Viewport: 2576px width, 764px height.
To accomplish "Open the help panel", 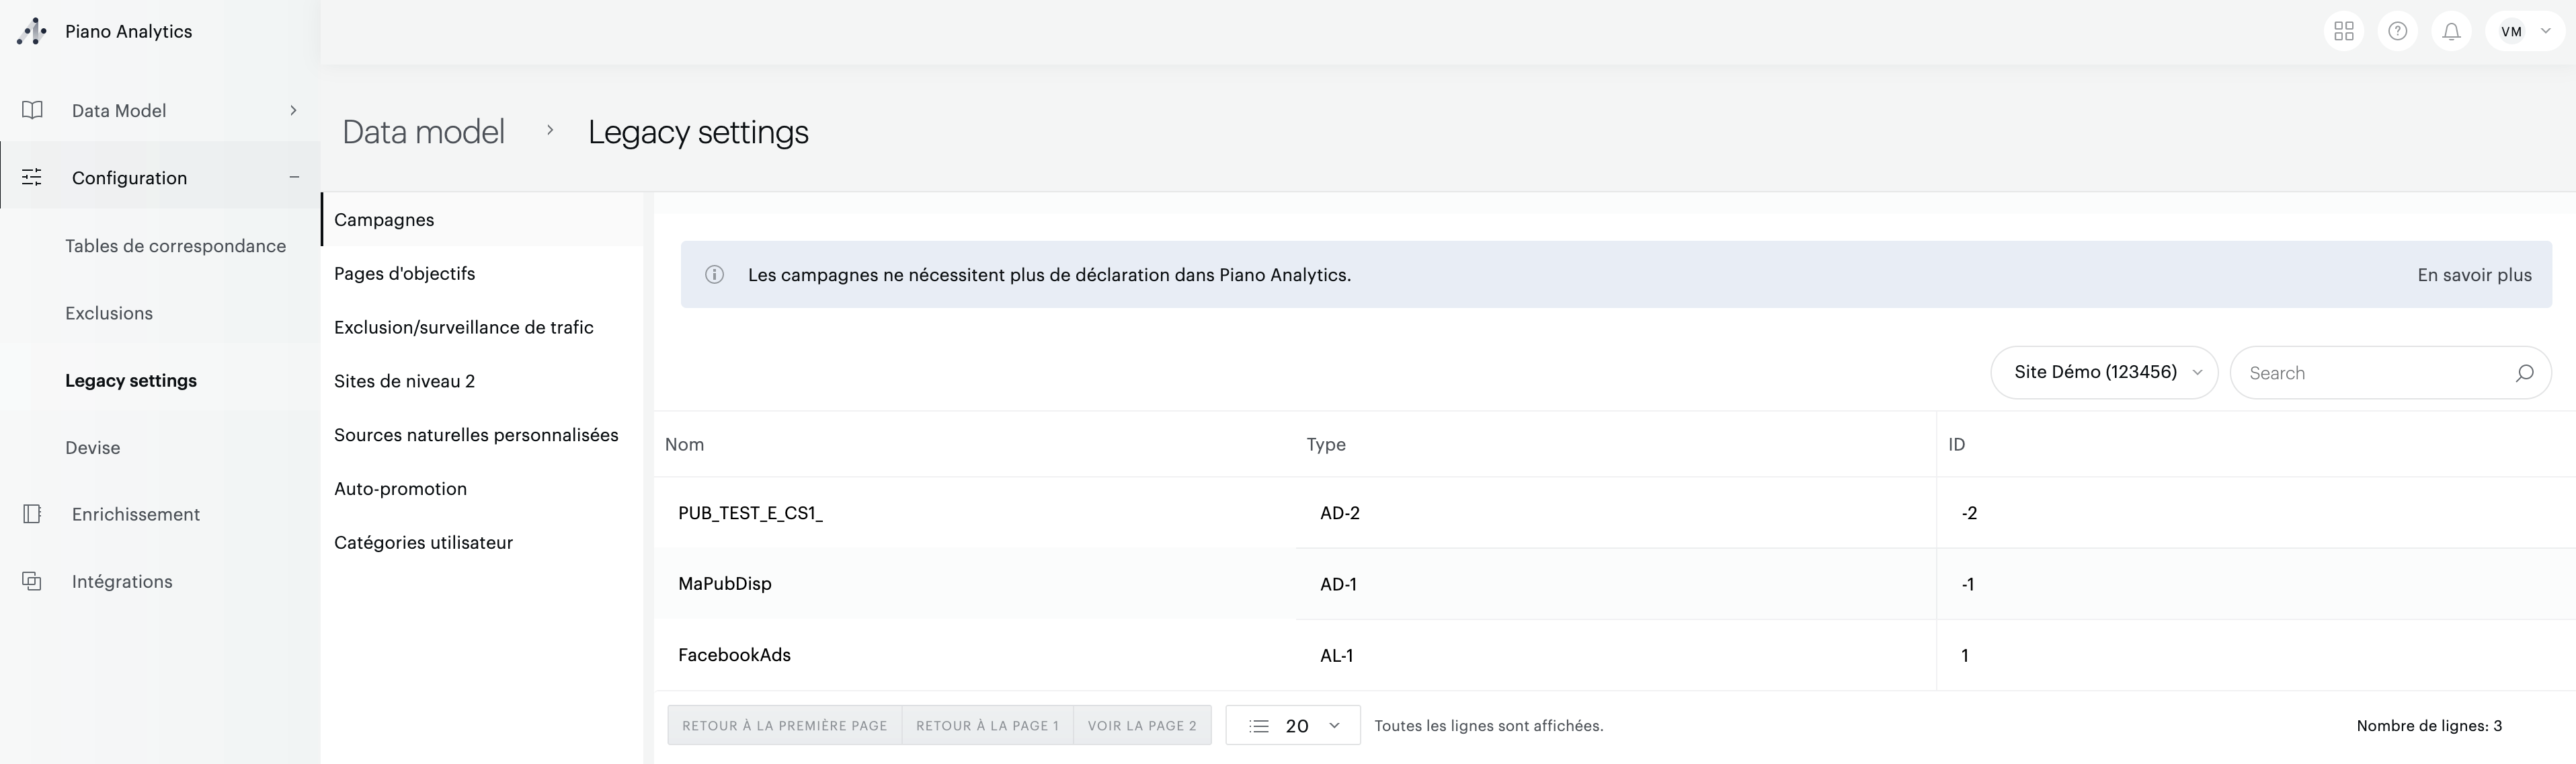I will (2398, 31).
